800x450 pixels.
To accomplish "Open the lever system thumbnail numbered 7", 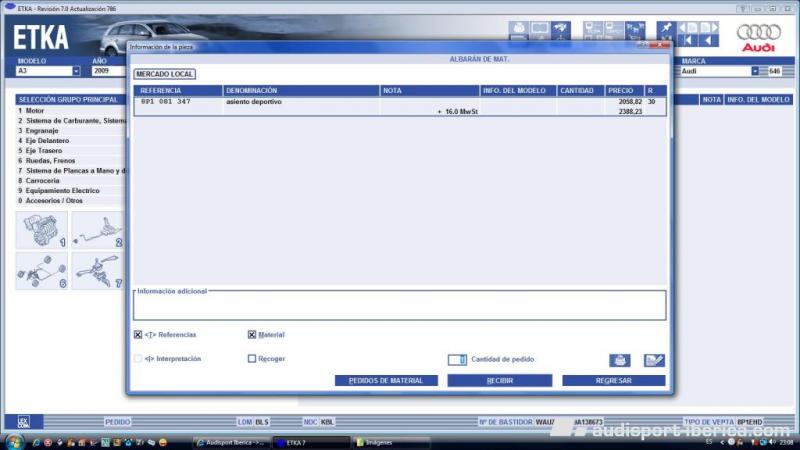I will [x=97, y=271].
